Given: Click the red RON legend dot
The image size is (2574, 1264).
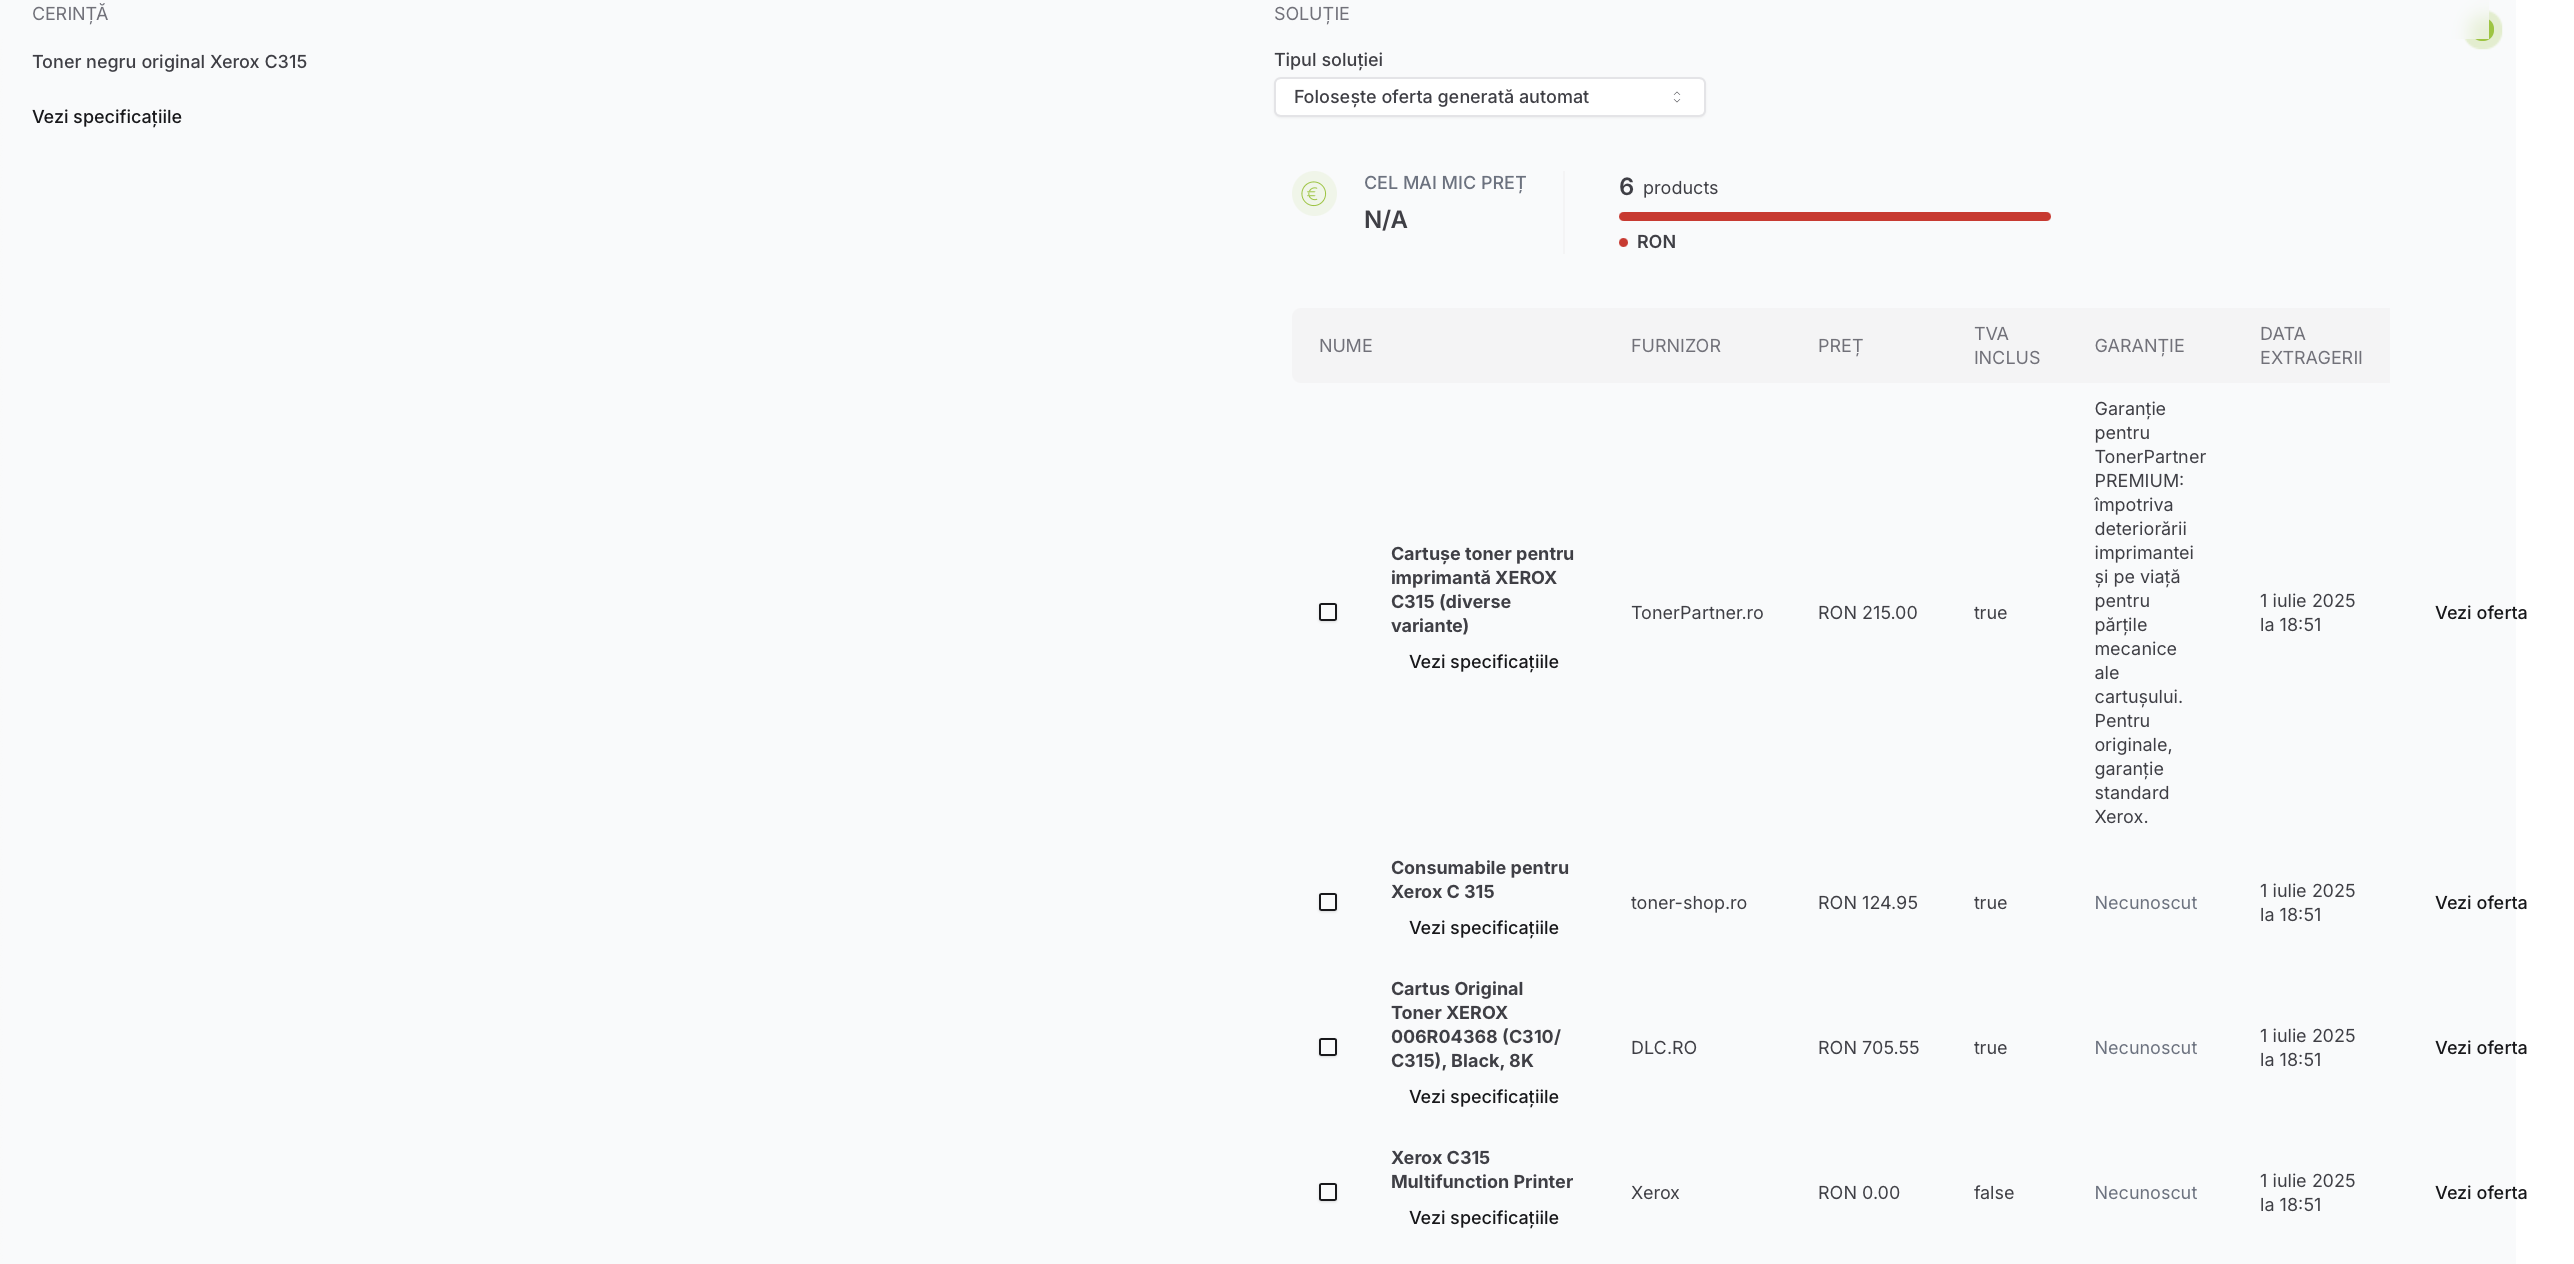Looking at the screenshot, I should 1623,242.
